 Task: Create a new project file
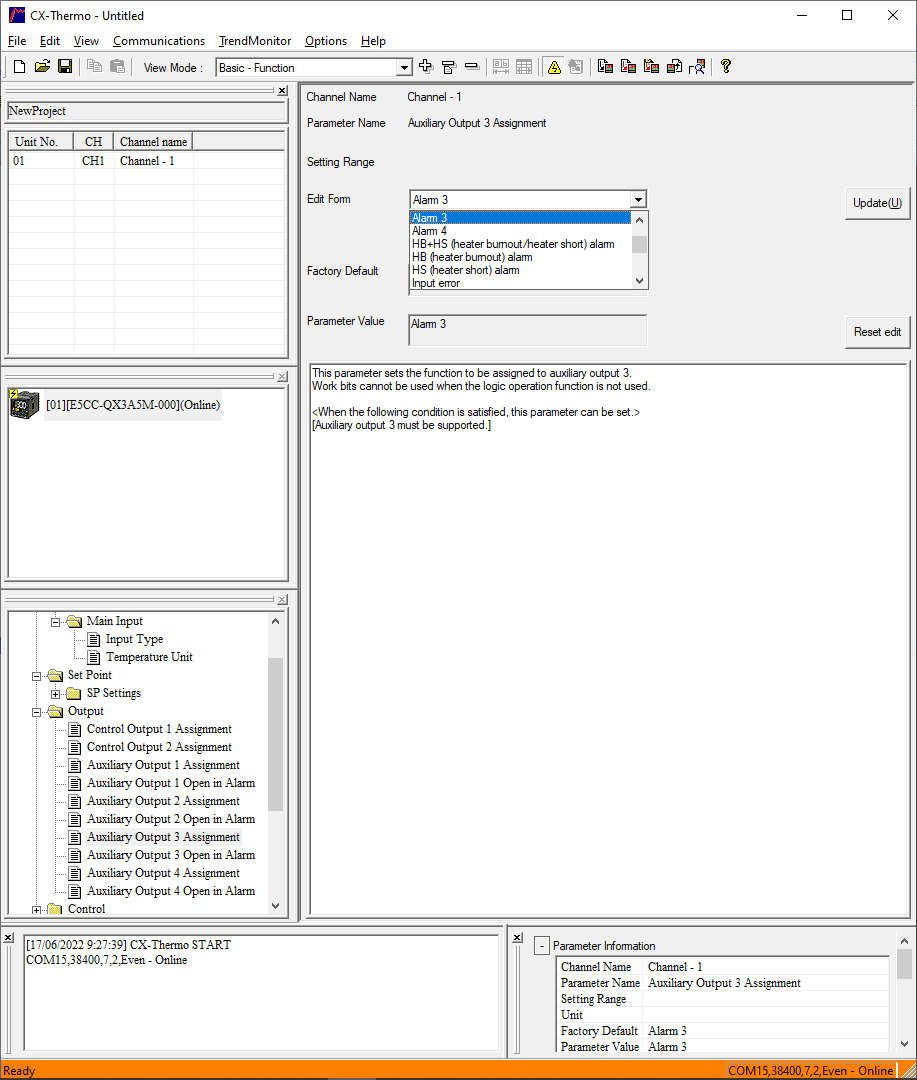19,67
